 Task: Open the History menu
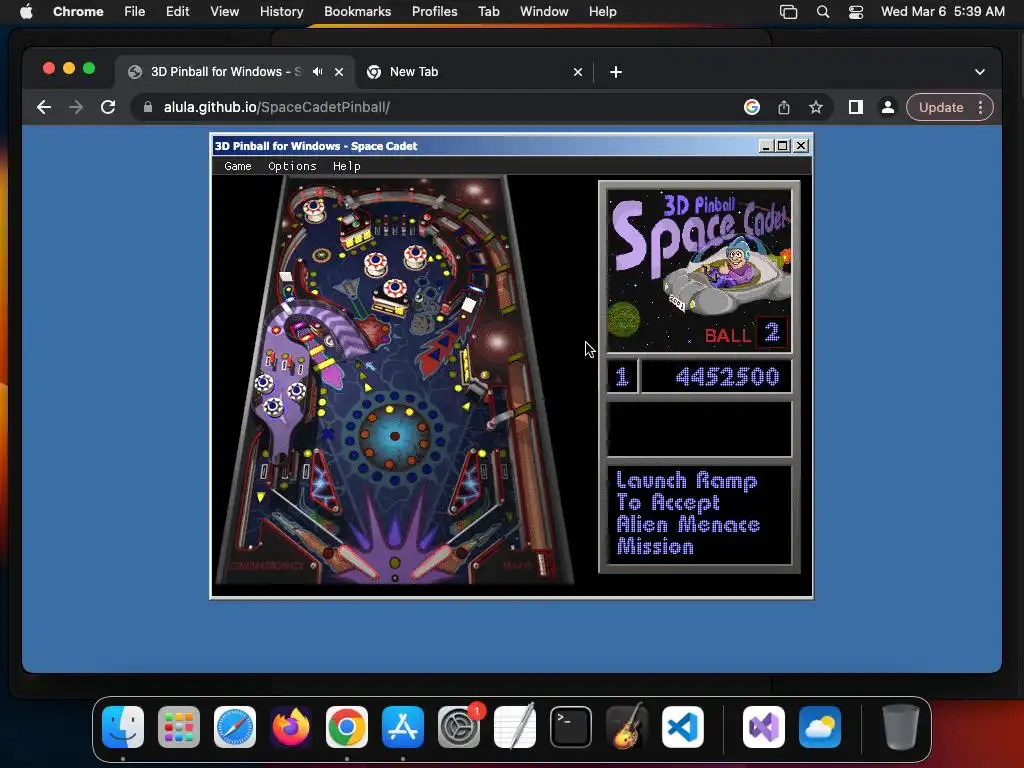(281, 11)
